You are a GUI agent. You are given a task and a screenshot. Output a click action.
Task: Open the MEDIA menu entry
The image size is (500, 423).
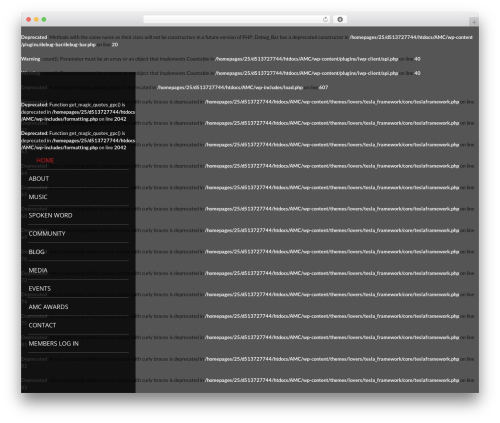38,270
